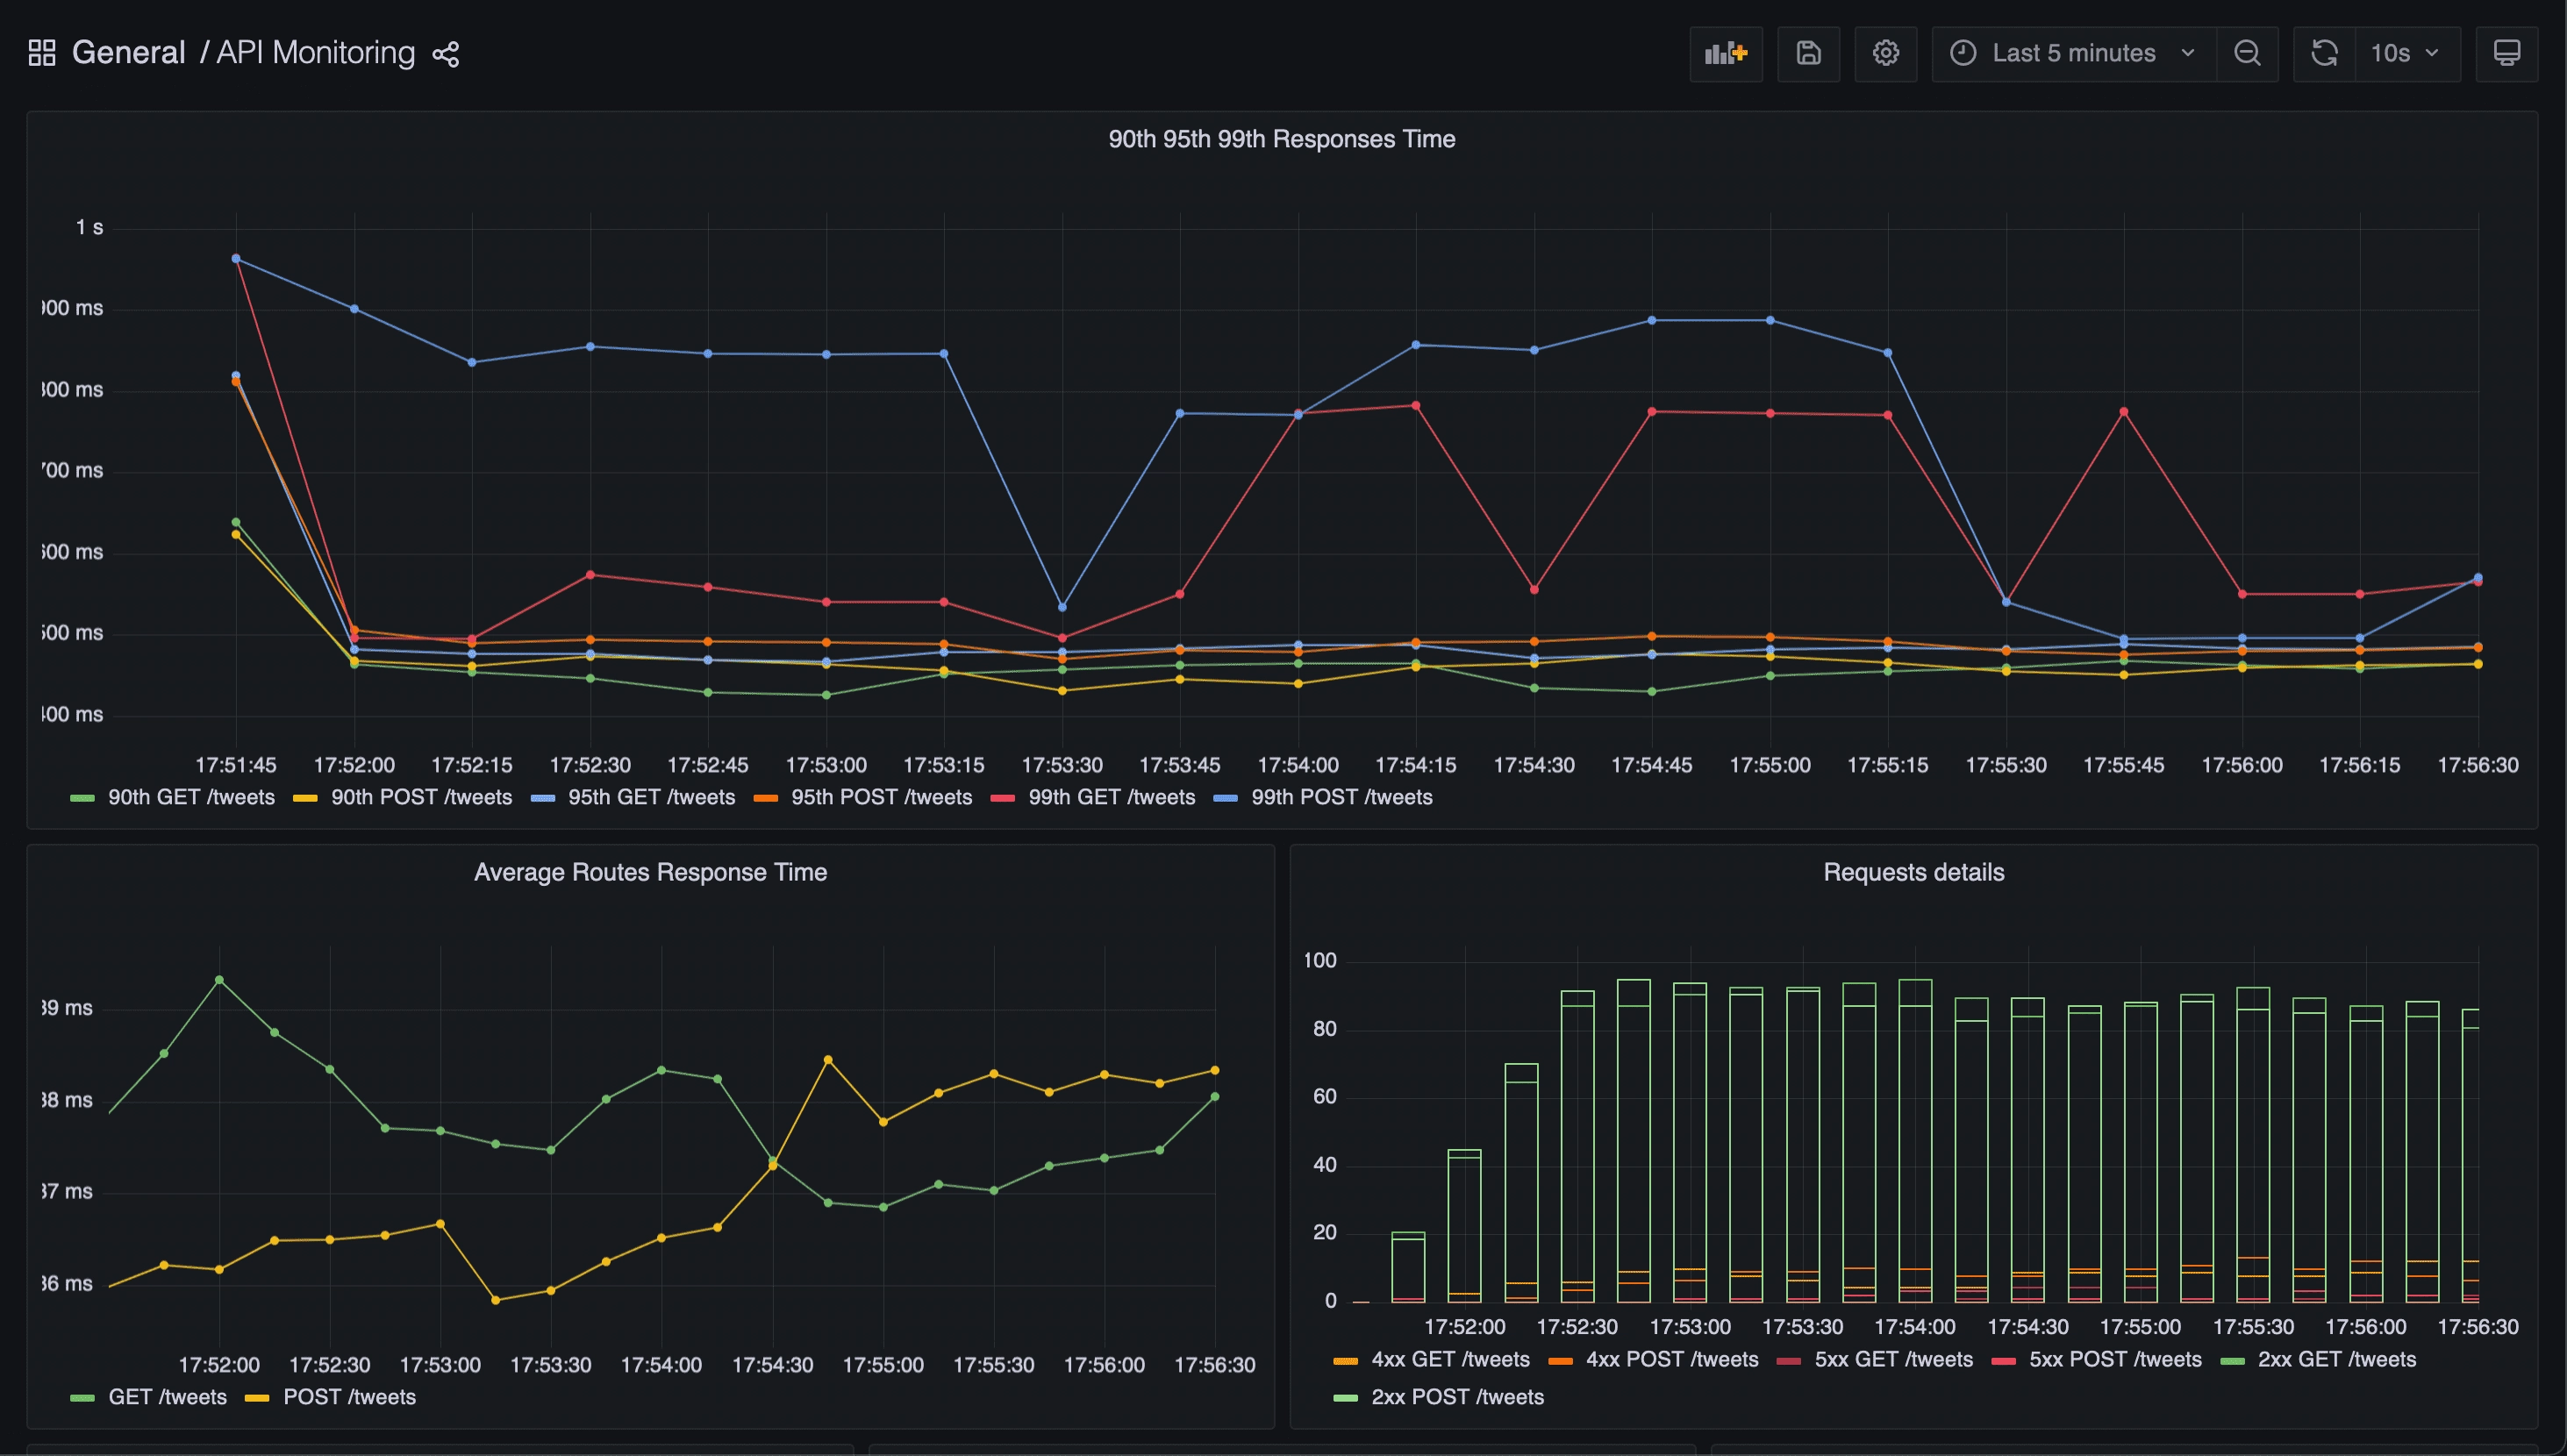
Task: Zoom out the time range
Action: 2247,54
